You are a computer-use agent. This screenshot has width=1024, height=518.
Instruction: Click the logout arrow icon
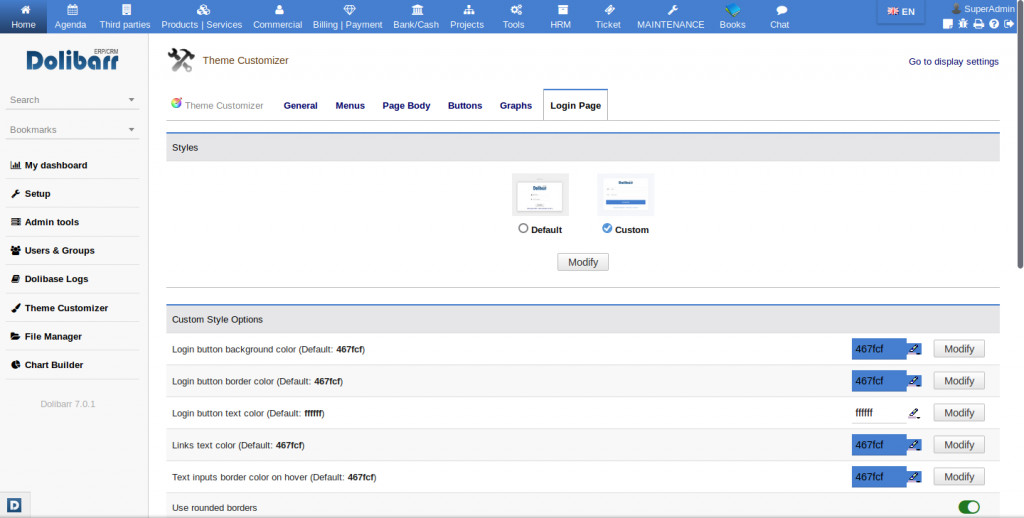[1009, 24]
